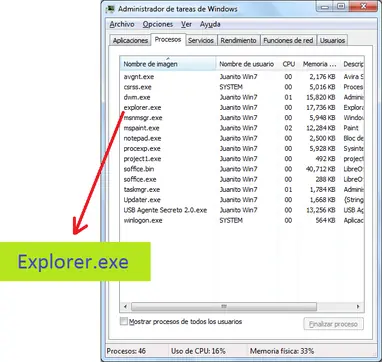Sort by Nombre de imagen column header
This screenshot has width=382, height=362.
coord(168,64)
